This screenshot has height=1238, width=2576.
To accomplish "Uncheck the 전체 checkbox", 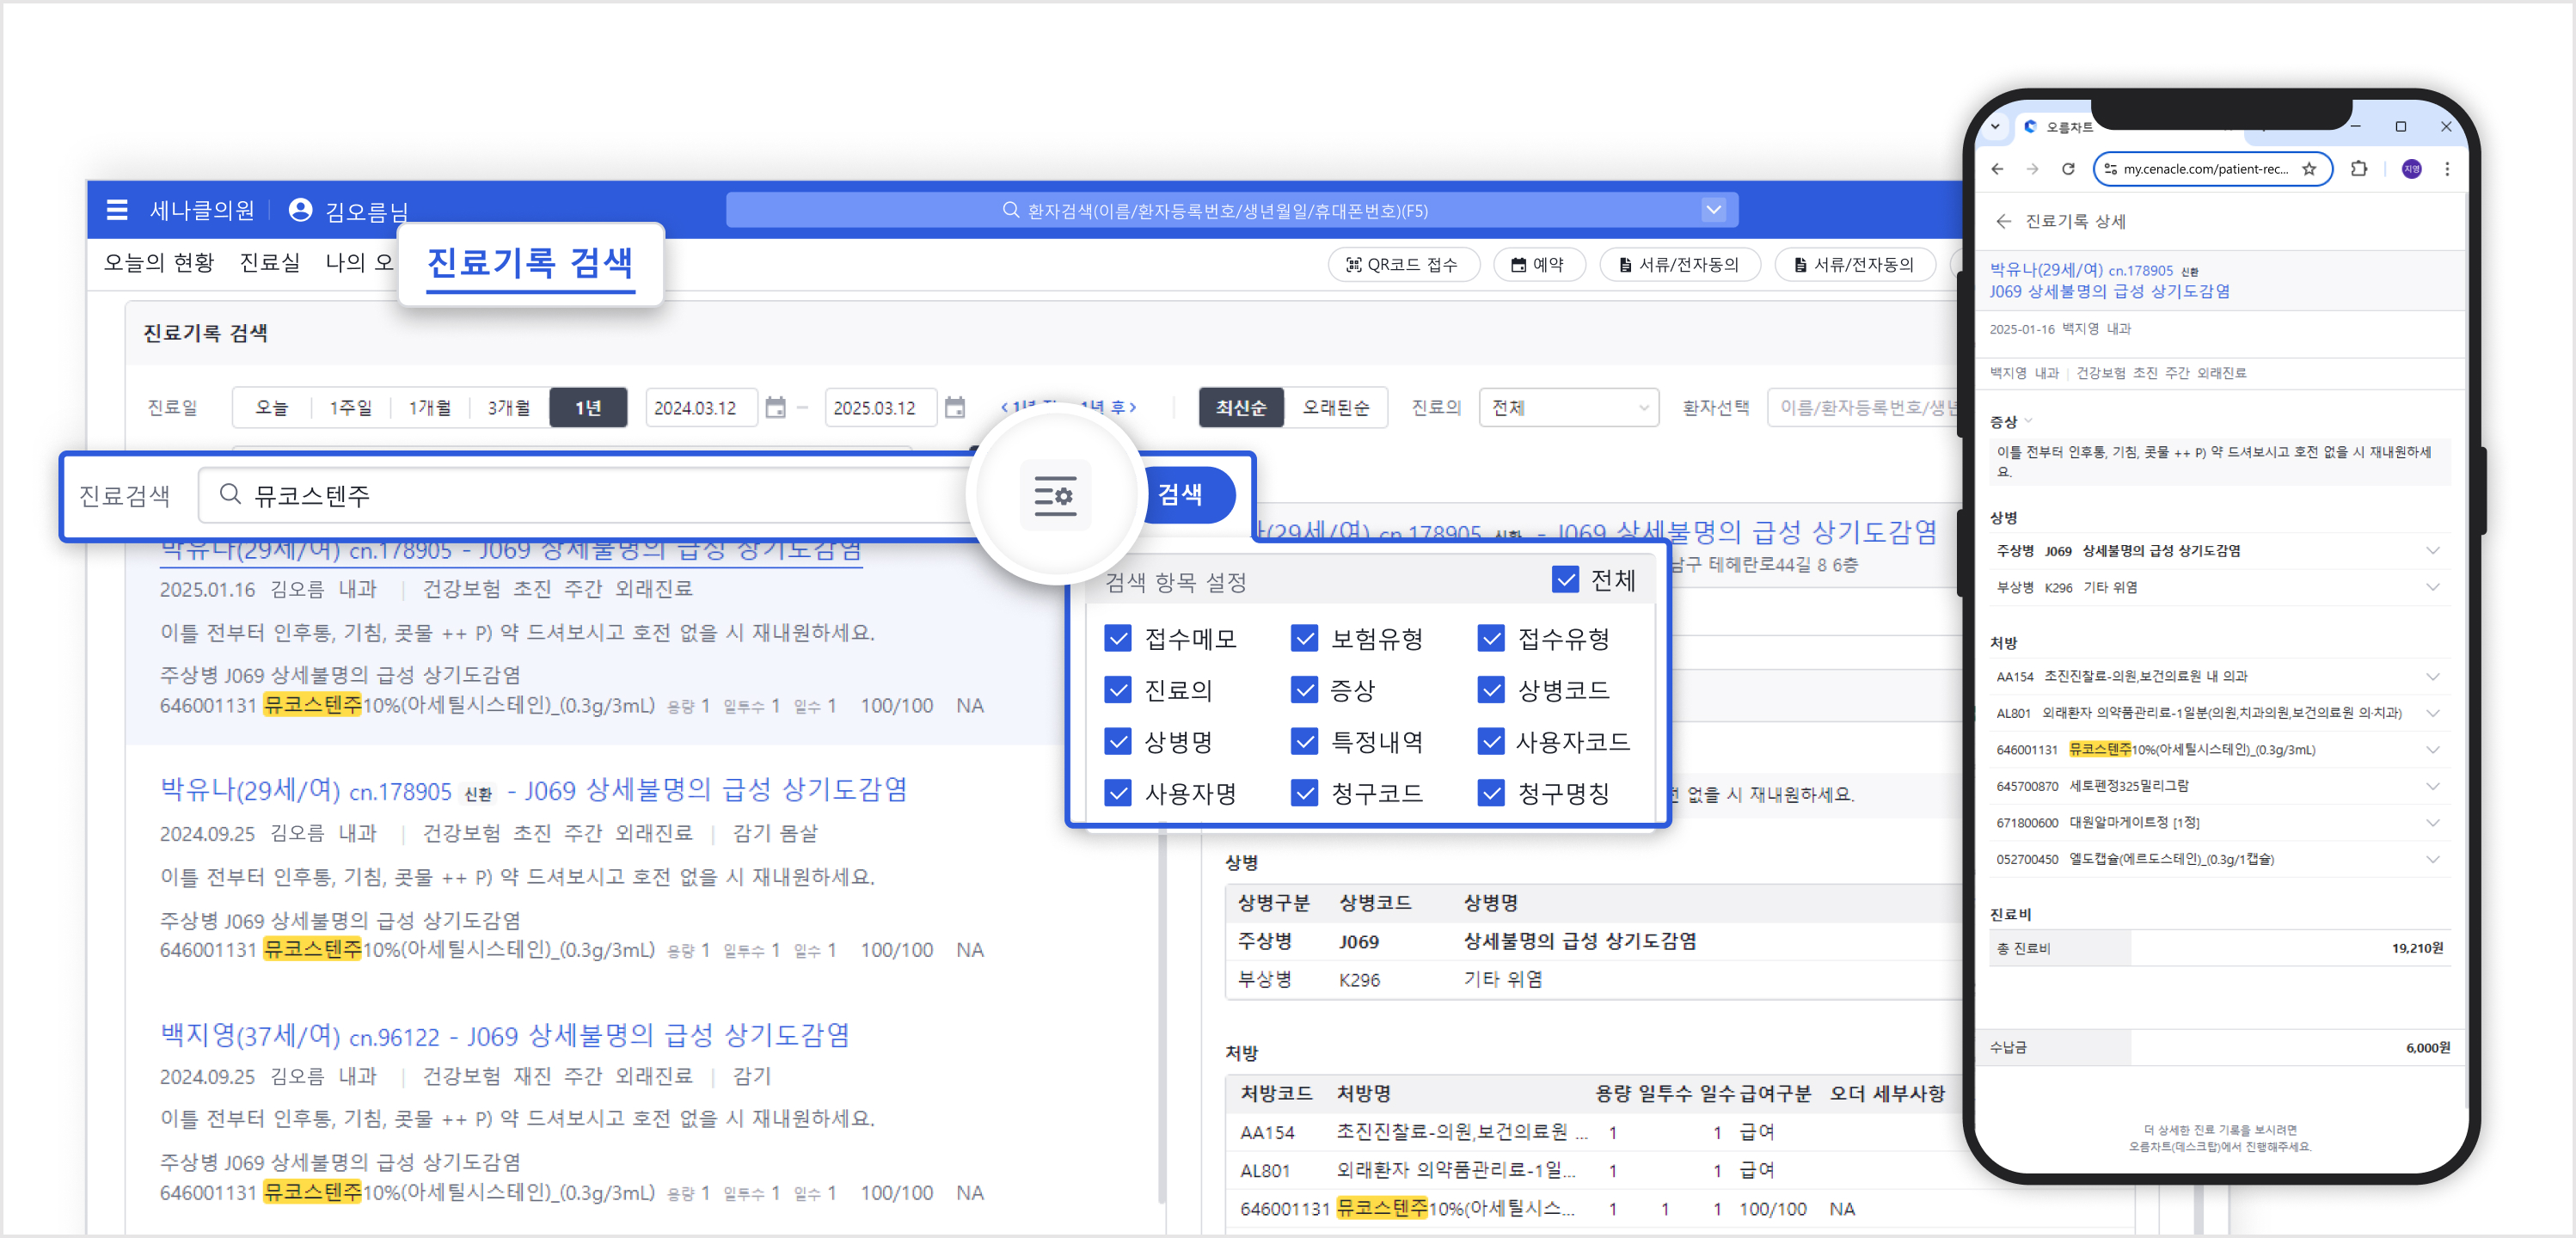I will click(1565, 580).
